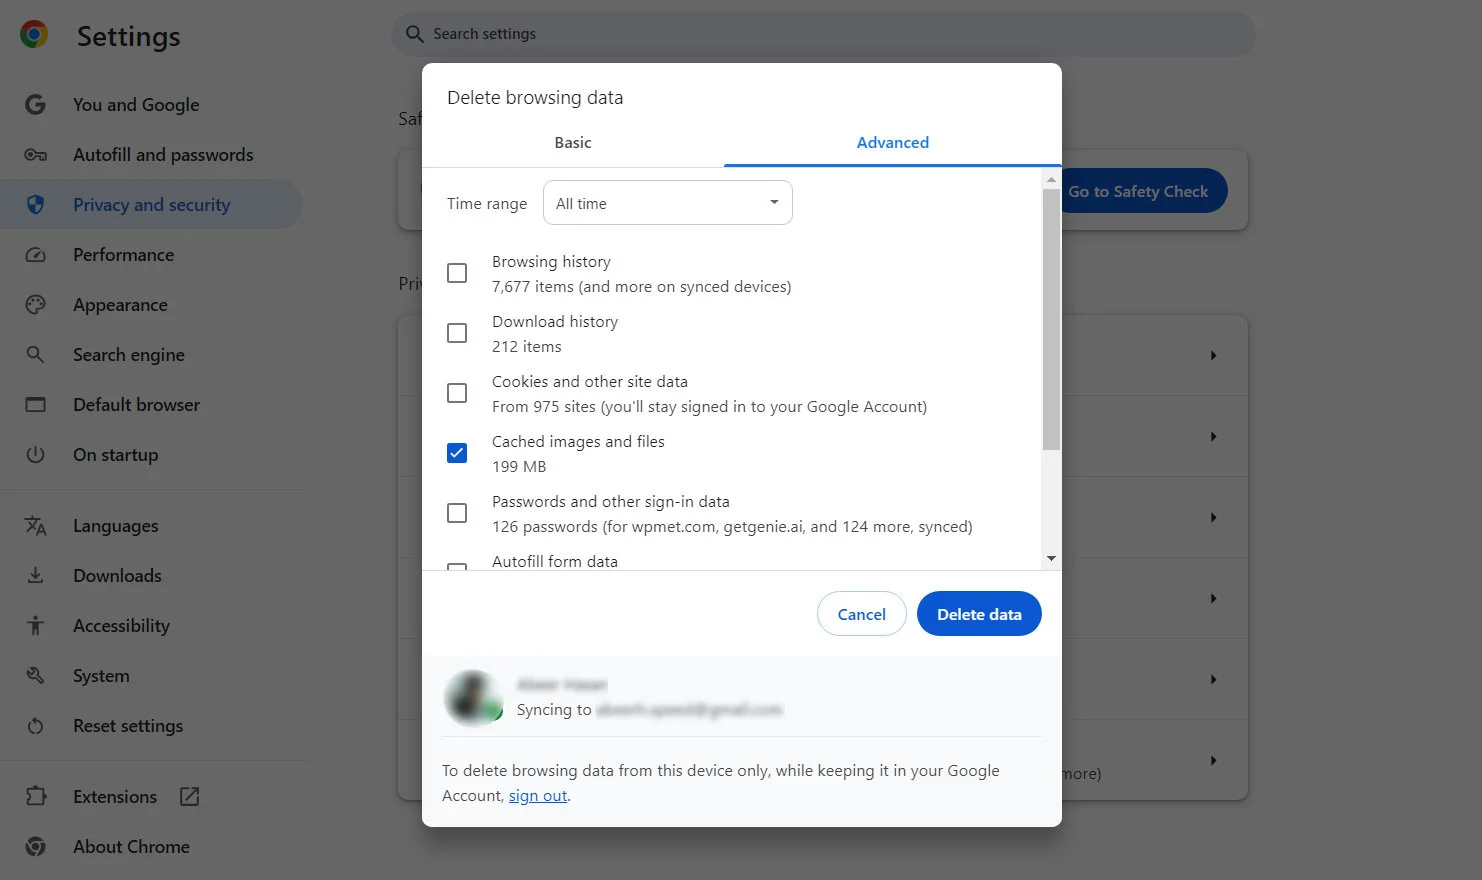
Task: Open the Time range dropdown
Action: pos(667,203)
